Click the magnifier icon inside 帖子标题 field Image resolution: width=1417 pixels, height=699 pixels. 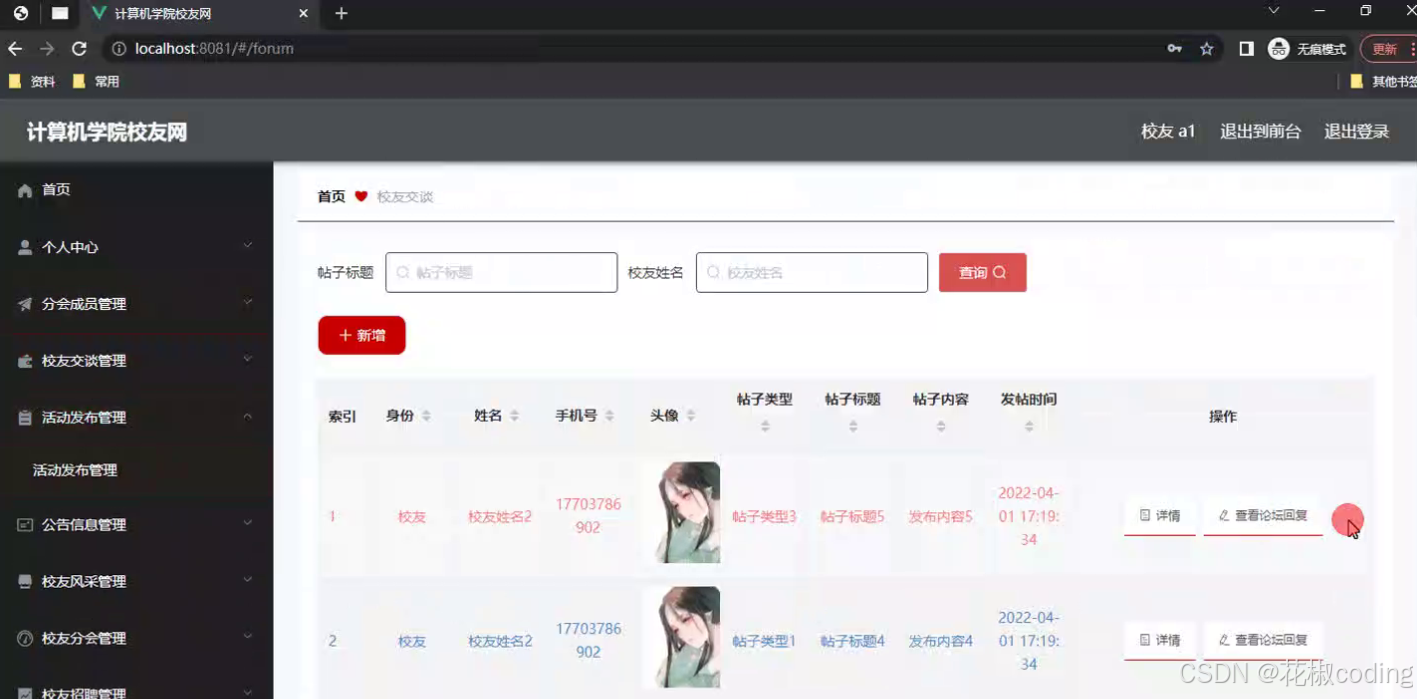coord(403,272)
